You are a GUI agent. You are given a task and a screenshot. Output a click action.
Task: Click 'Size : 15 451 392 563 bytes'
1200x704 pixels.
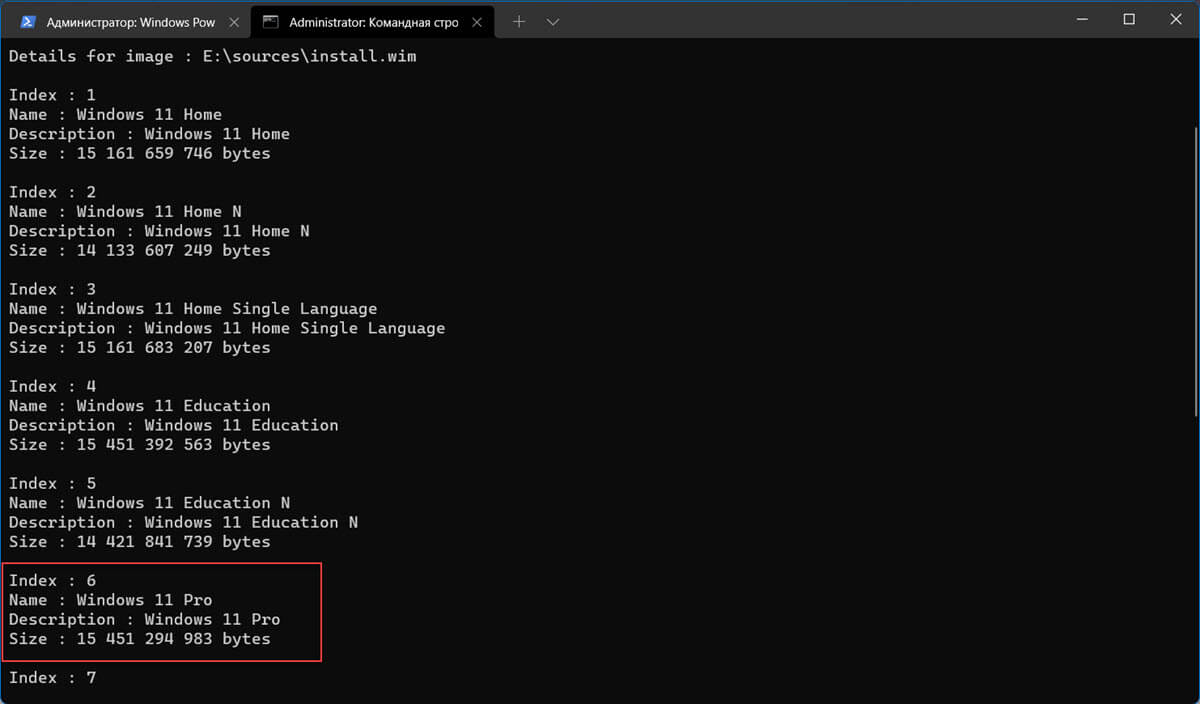(x=140, y=444)
